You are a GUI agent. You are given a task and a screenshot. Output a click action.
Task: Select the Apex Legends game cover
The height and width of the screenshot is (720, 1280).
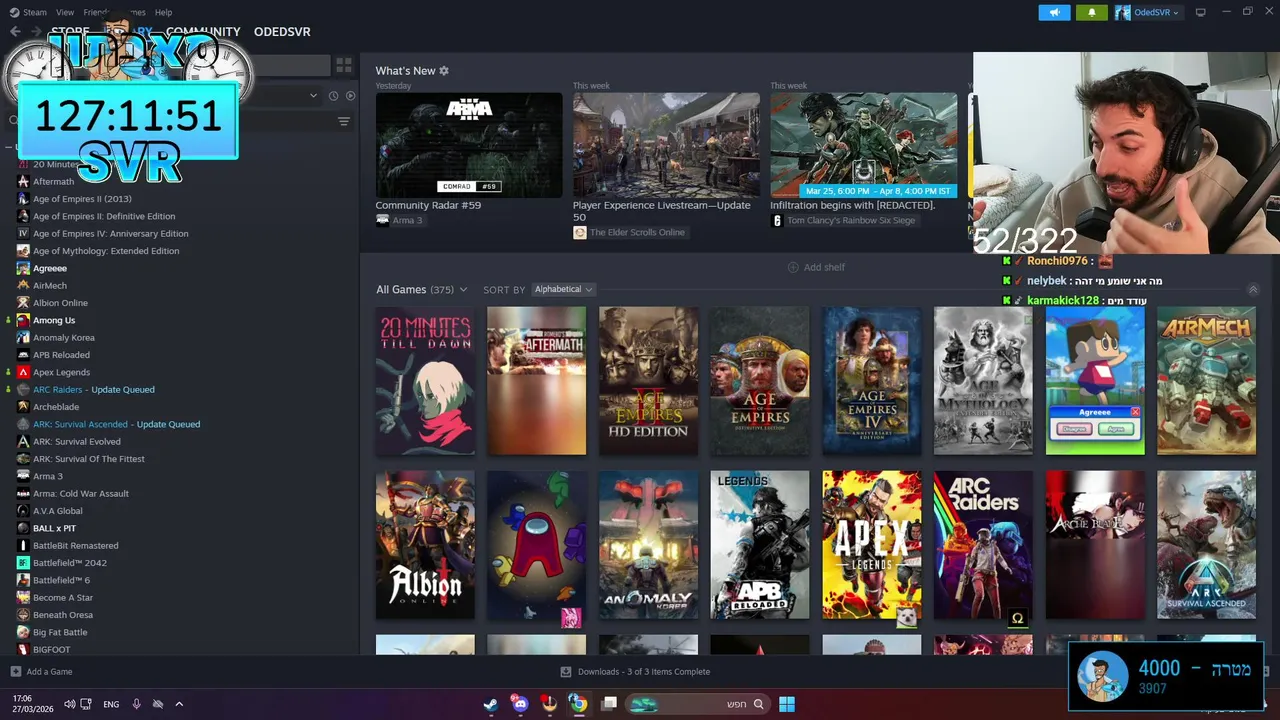(872, 545)
